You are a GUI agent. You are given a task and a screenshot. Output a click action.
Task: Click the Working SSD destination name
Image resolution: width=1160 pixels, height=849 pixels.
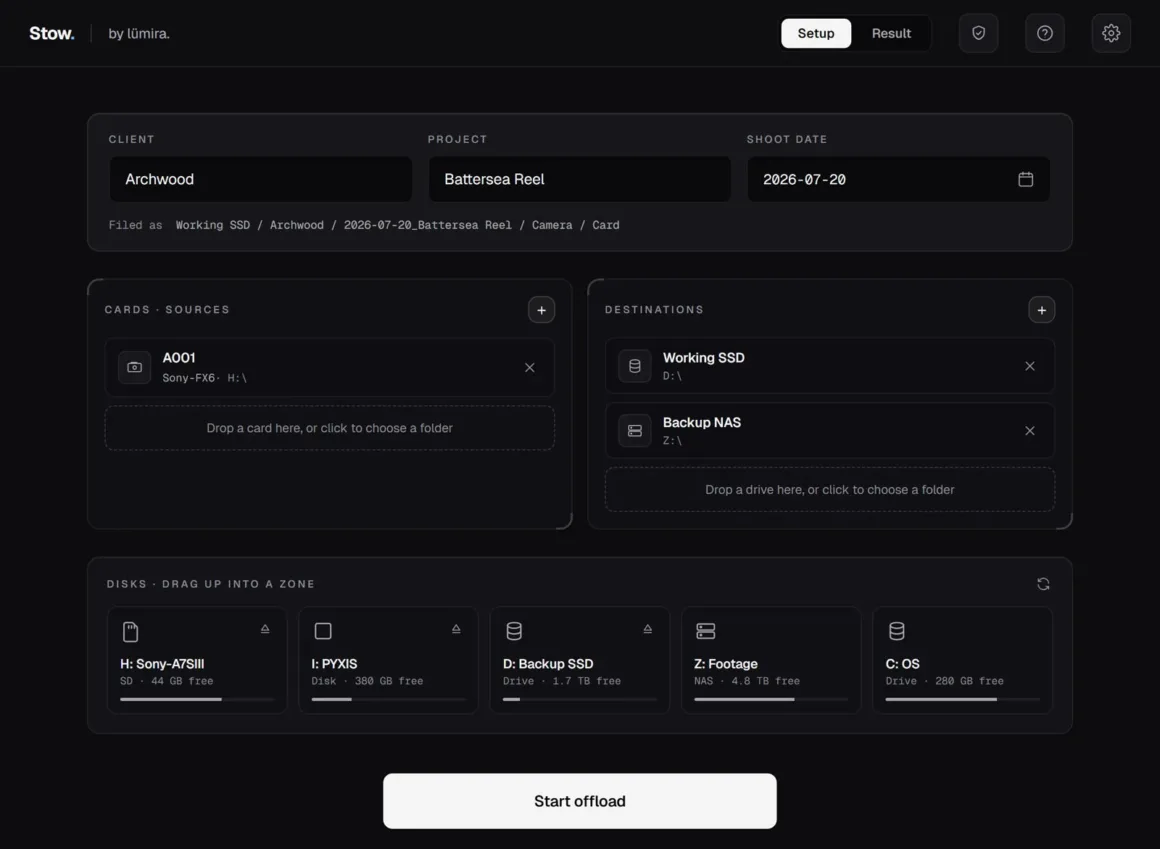(x=704, y=358)
